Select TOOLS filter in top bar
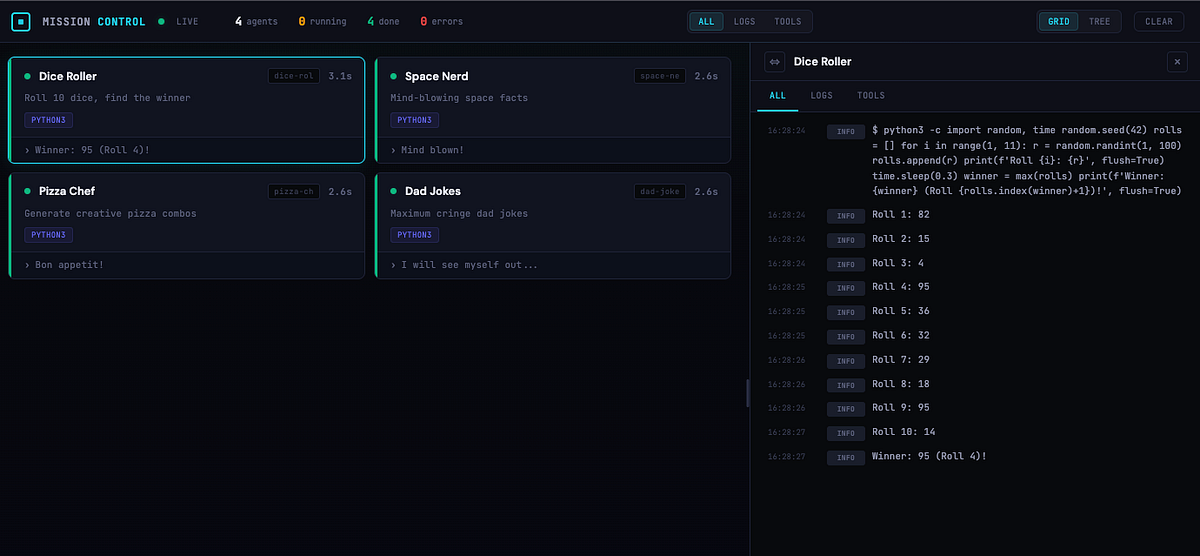The height and width of the screenshot is (556, 1200). pos(787,21)
